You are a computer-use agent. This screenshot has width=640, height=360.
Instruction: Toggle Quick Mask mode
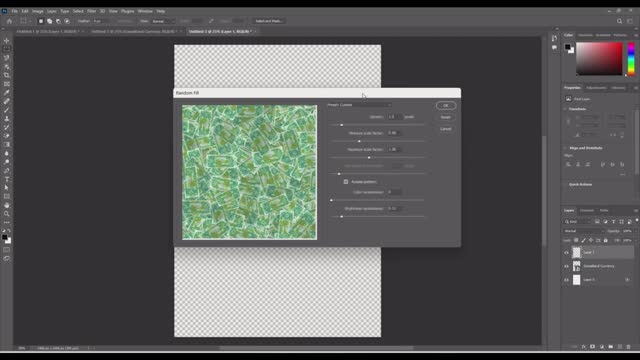(x=7, y=249)
